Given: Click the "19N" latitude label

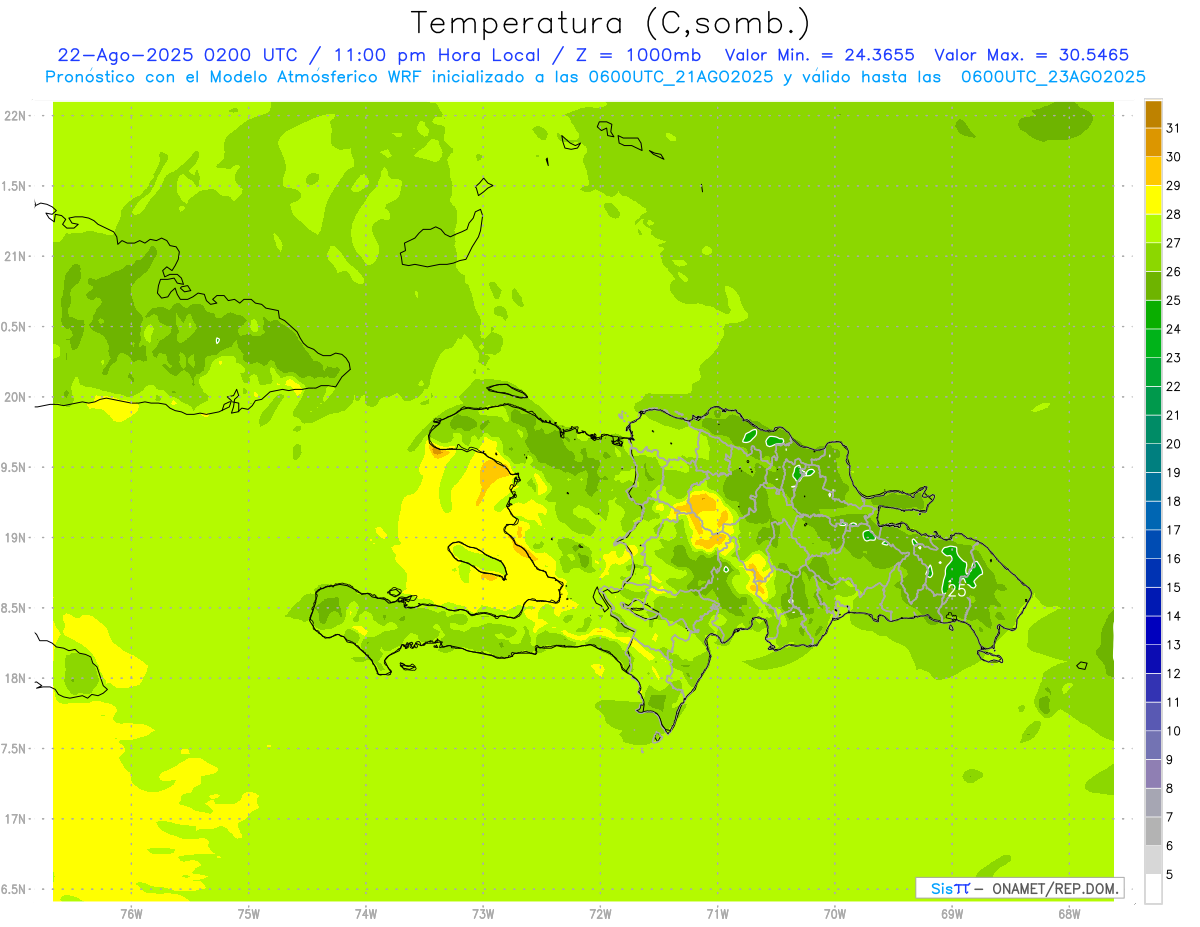Looking at the screenshot, I should coord(15,537).
